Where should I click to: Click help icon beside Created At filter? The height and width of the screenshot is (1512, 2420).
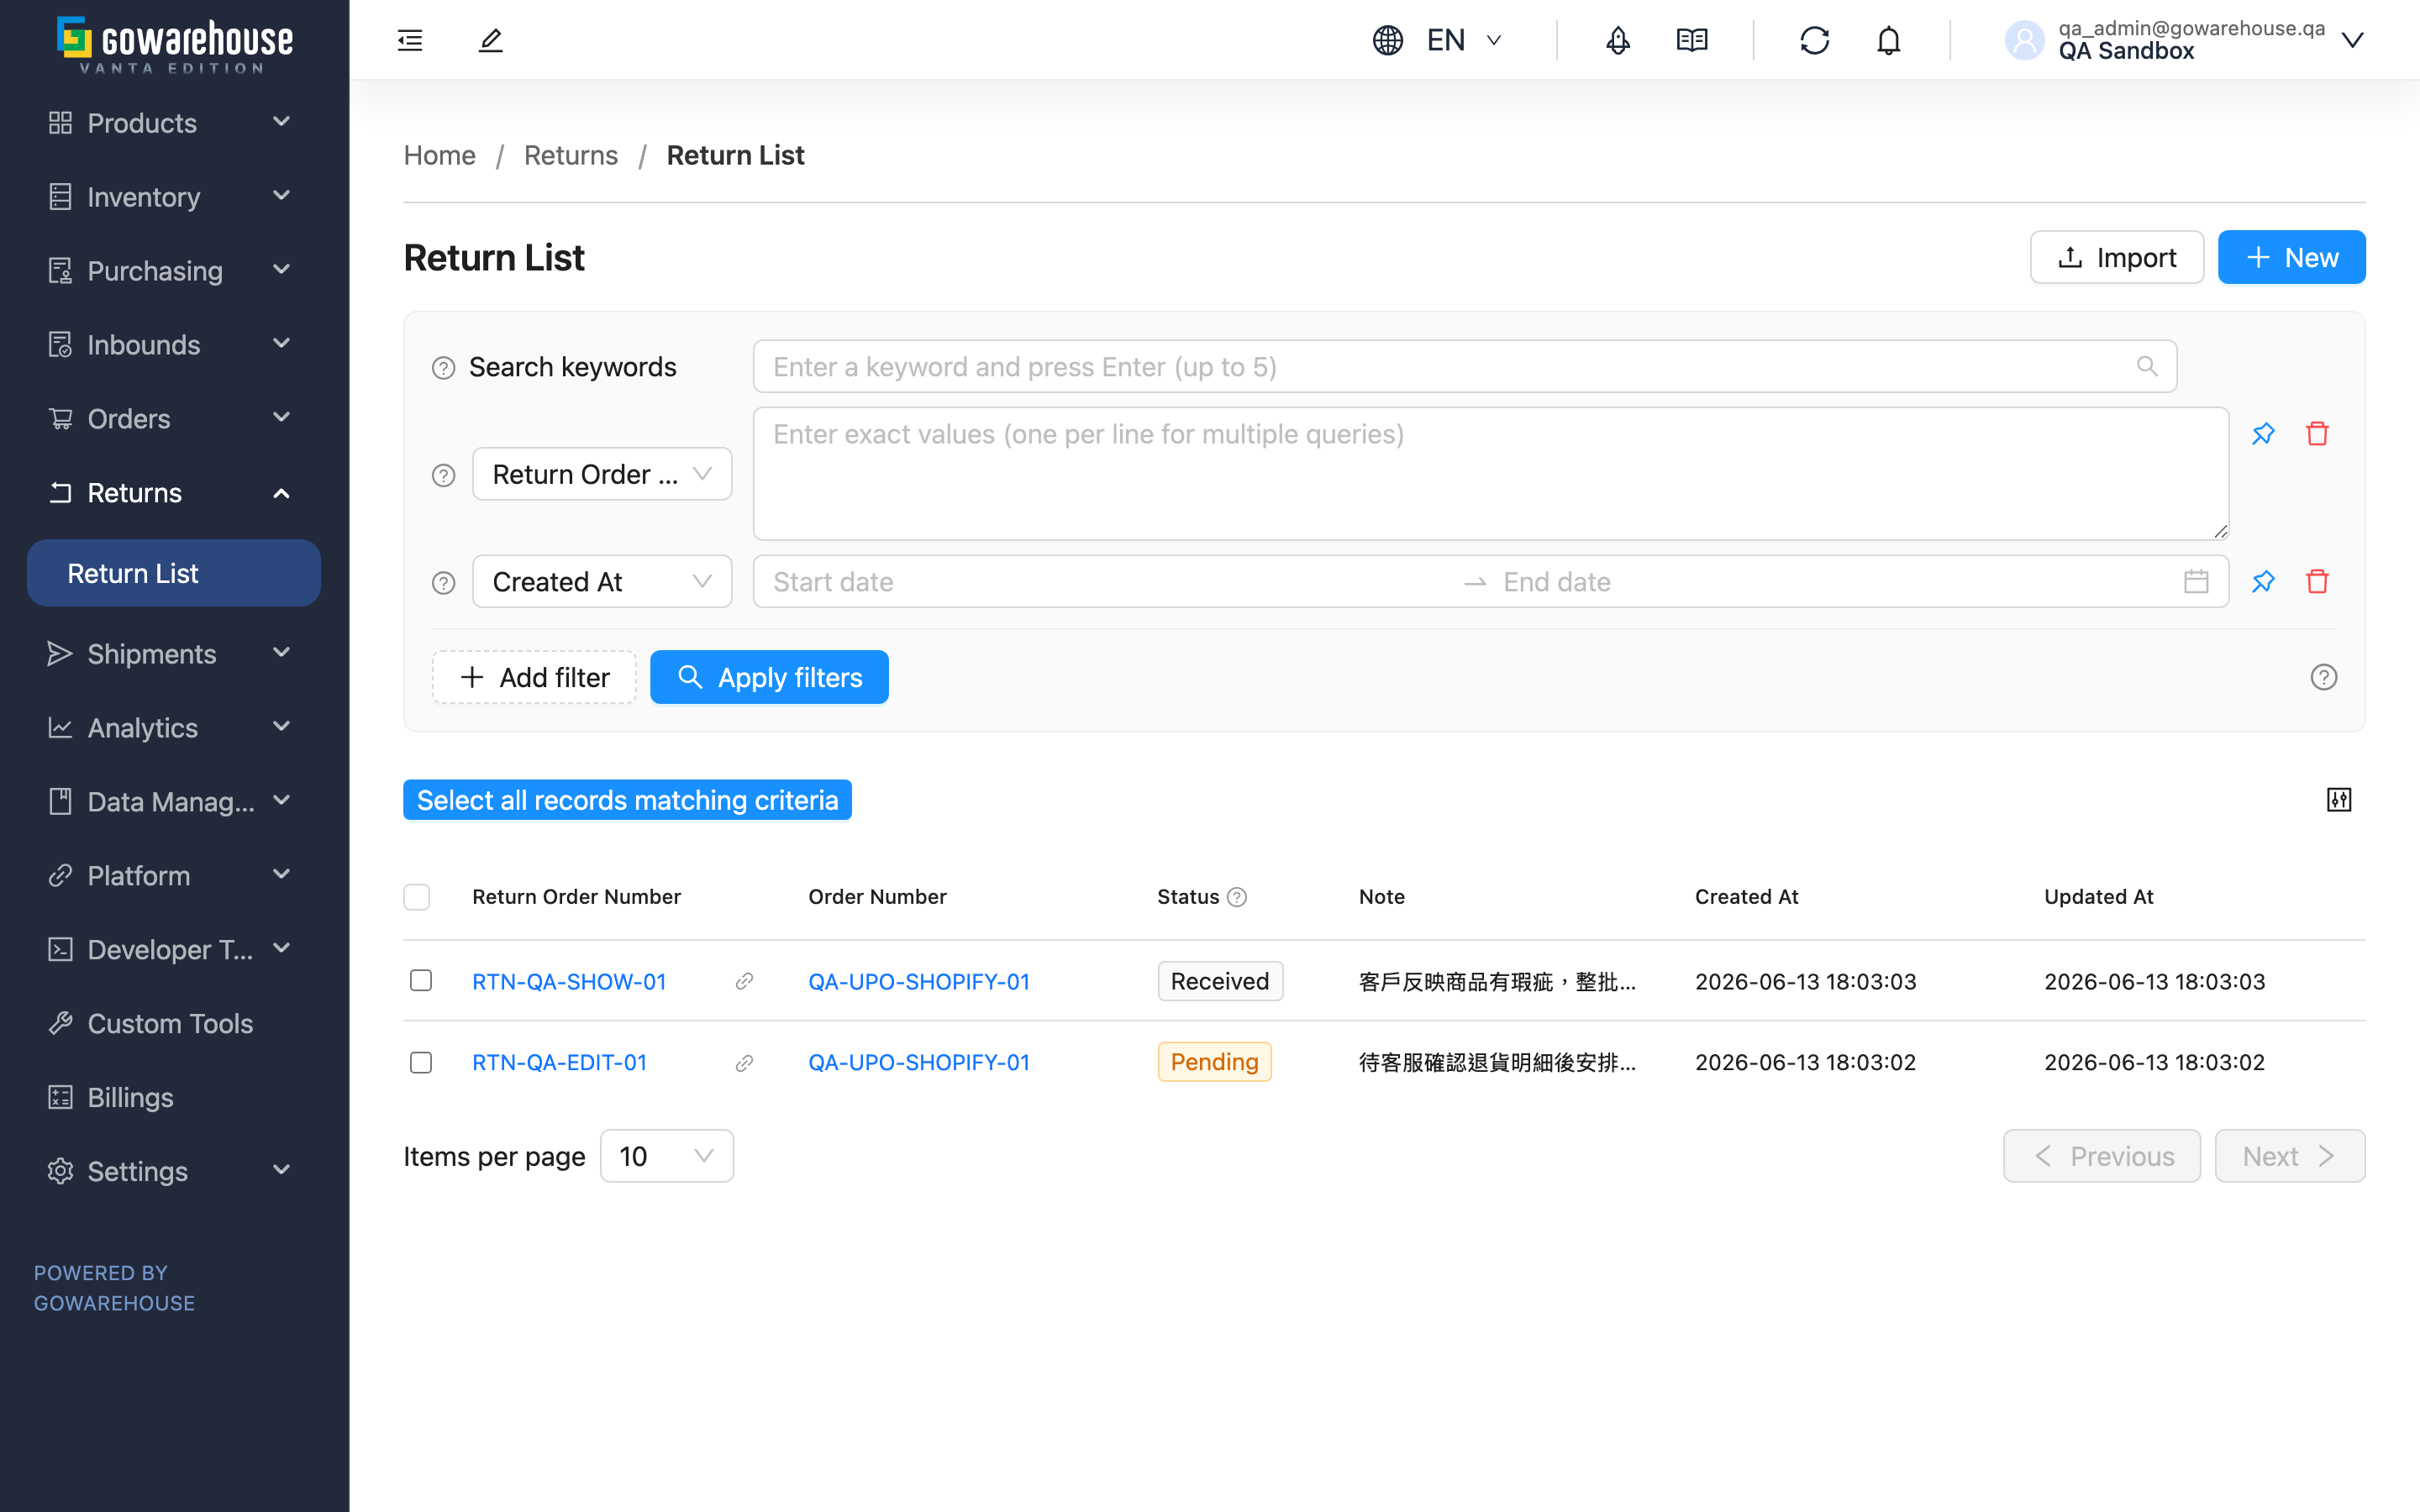[443, 583]
